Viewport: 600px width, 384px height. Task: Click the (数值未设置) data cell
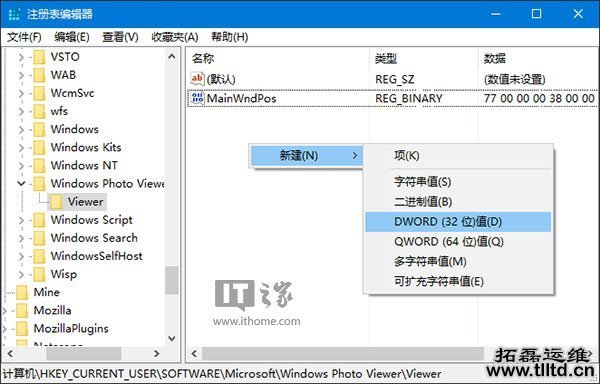514,79
